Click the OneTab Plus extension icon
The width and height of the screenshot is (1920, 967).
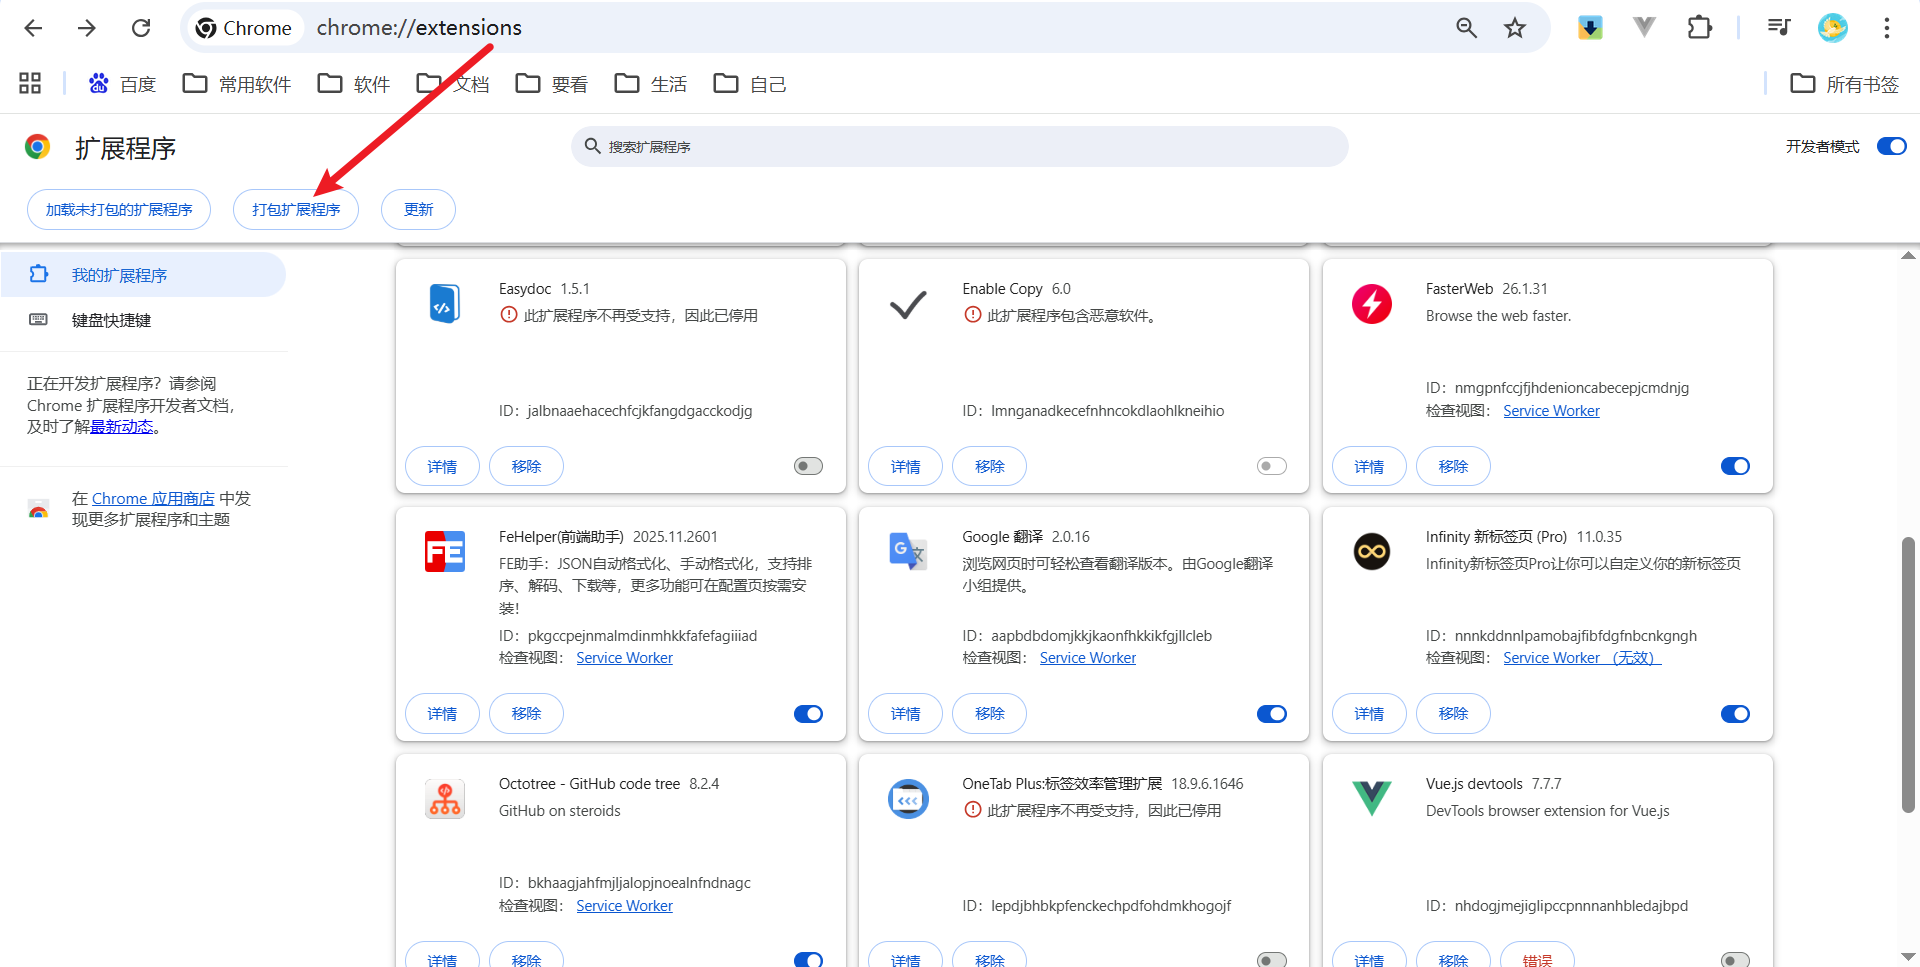908,799
